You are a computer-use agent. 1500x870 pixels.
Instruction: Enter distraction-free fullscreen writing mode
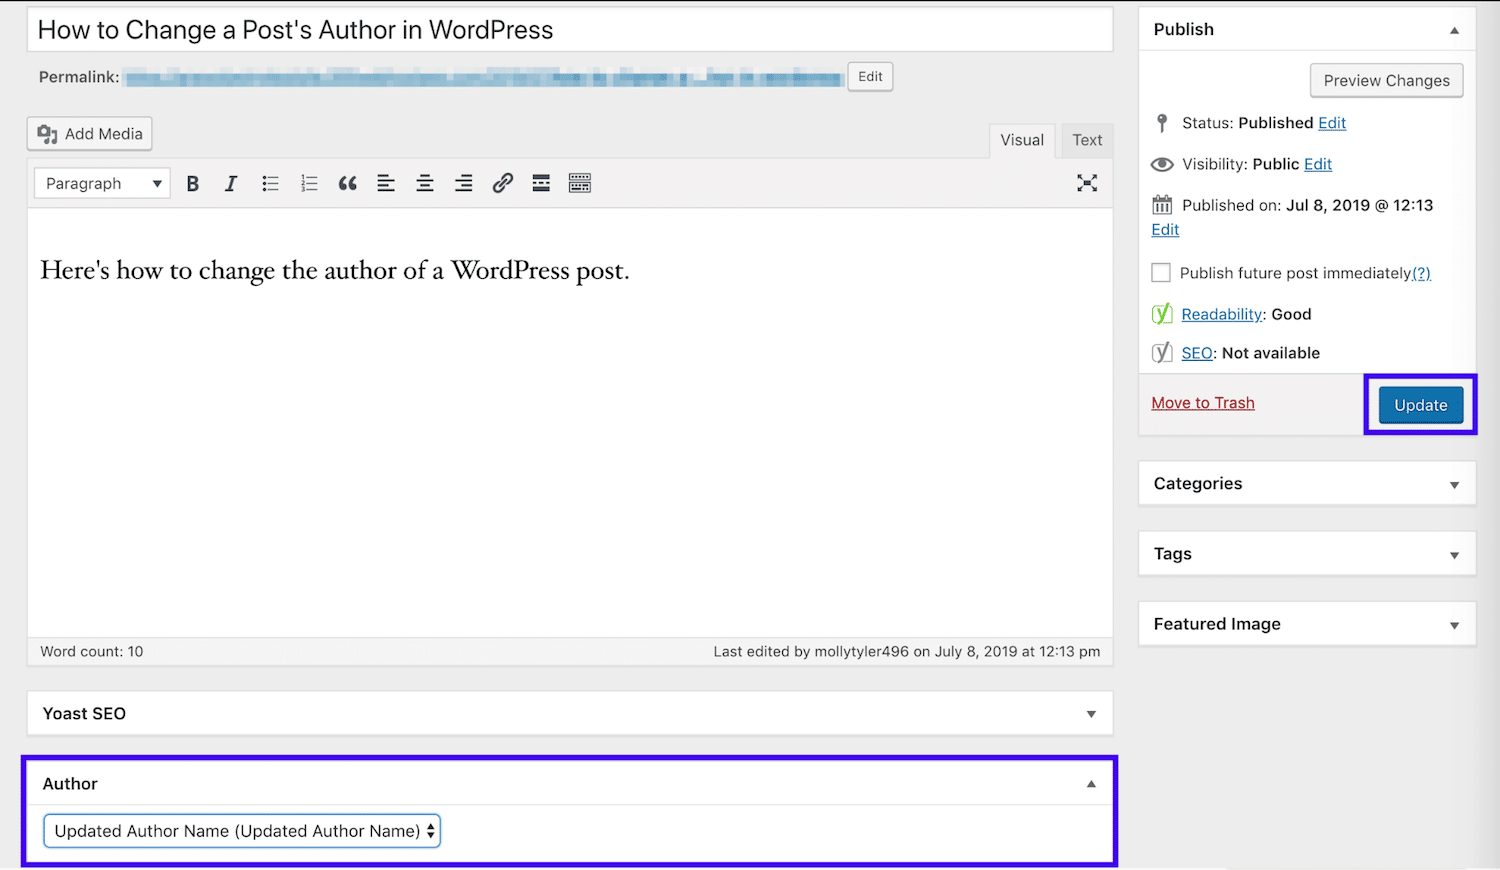tap(1087, 182)
